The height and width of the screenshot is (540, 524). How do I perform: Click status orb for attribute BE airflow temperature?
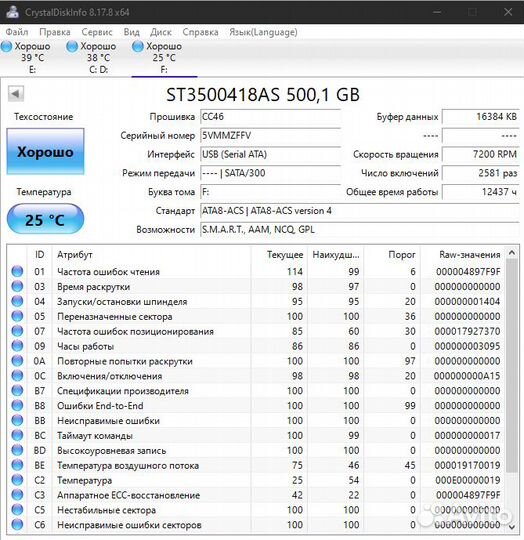(17, 465)
